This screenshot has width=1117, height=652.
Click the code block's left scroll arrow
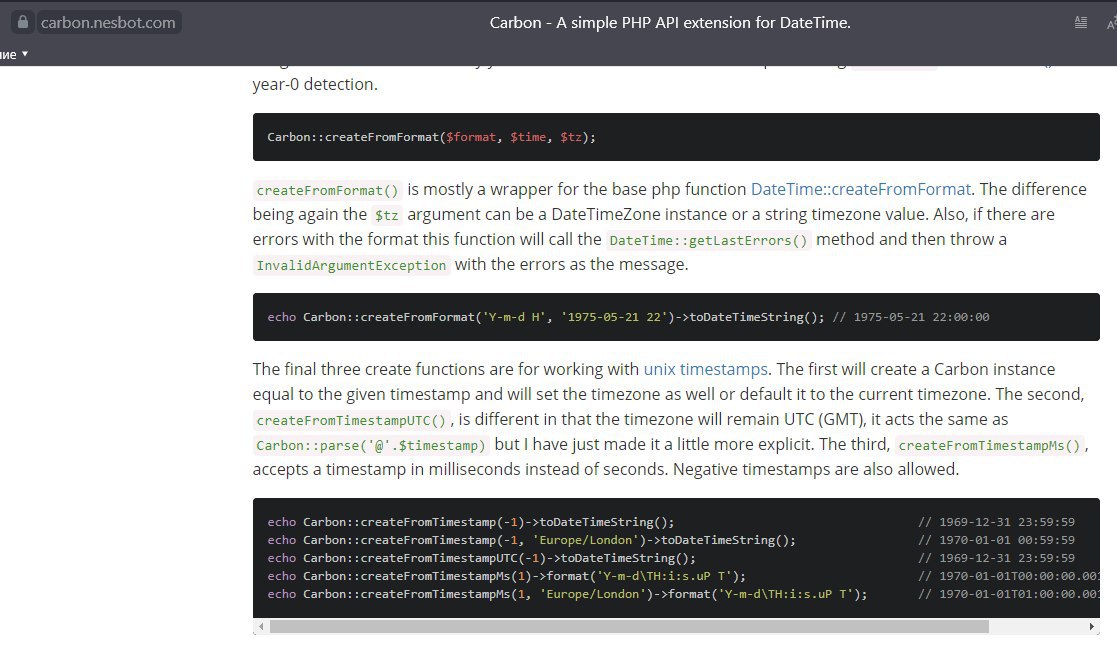click(x=262, y=627)
